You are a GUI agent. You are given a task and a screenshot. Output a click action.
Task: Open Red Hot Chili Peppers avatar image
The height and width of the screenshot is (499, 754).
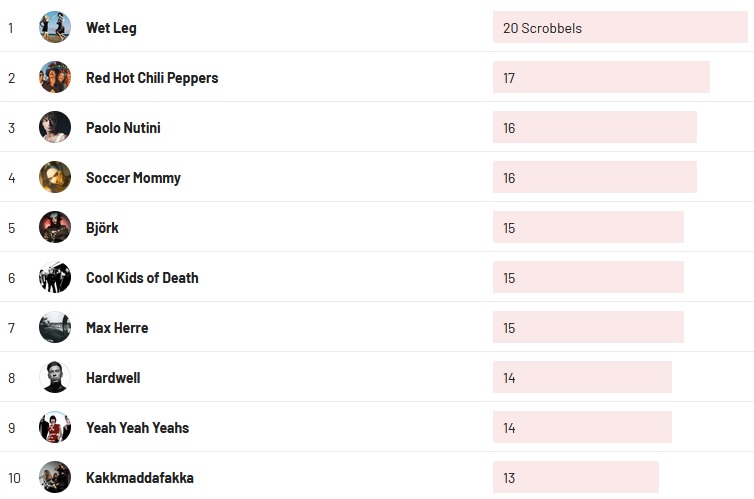[x=55, y=77]
